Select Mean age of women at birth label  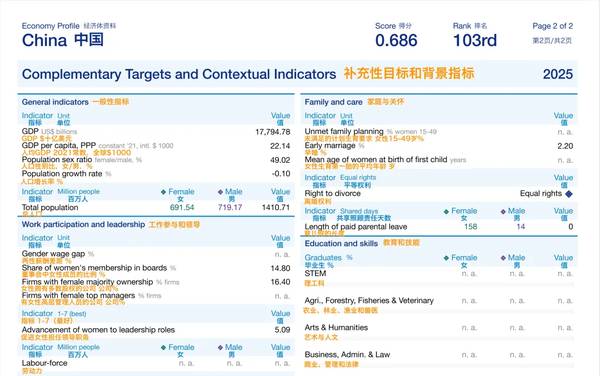pos(376,159)
